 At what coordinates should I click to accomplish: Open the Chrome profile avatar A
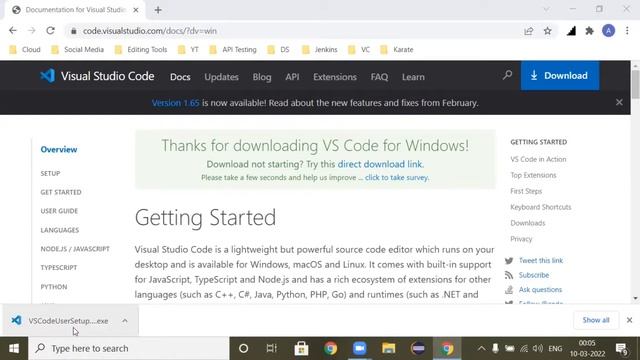click(608, 31)
